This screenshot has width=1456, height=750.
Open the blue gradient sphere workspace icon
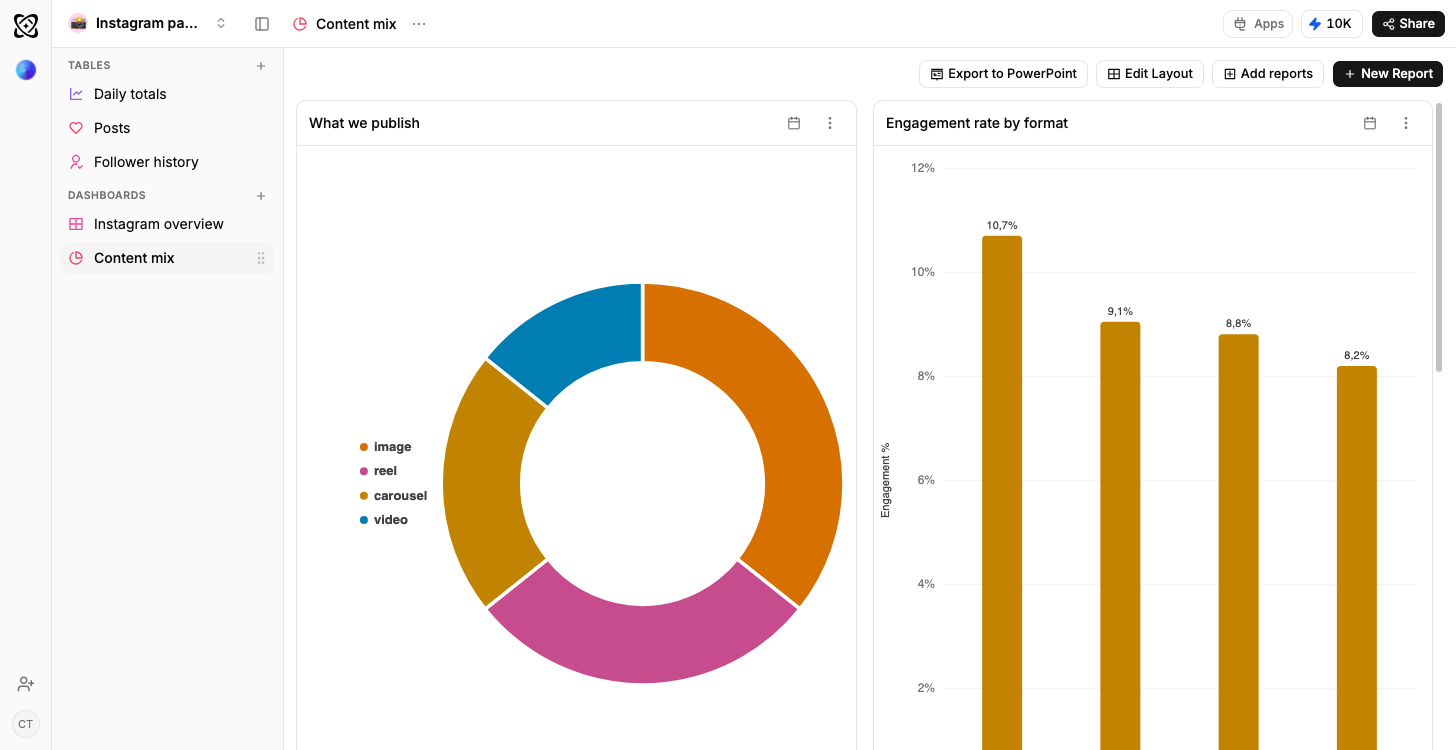pos(26,70)
